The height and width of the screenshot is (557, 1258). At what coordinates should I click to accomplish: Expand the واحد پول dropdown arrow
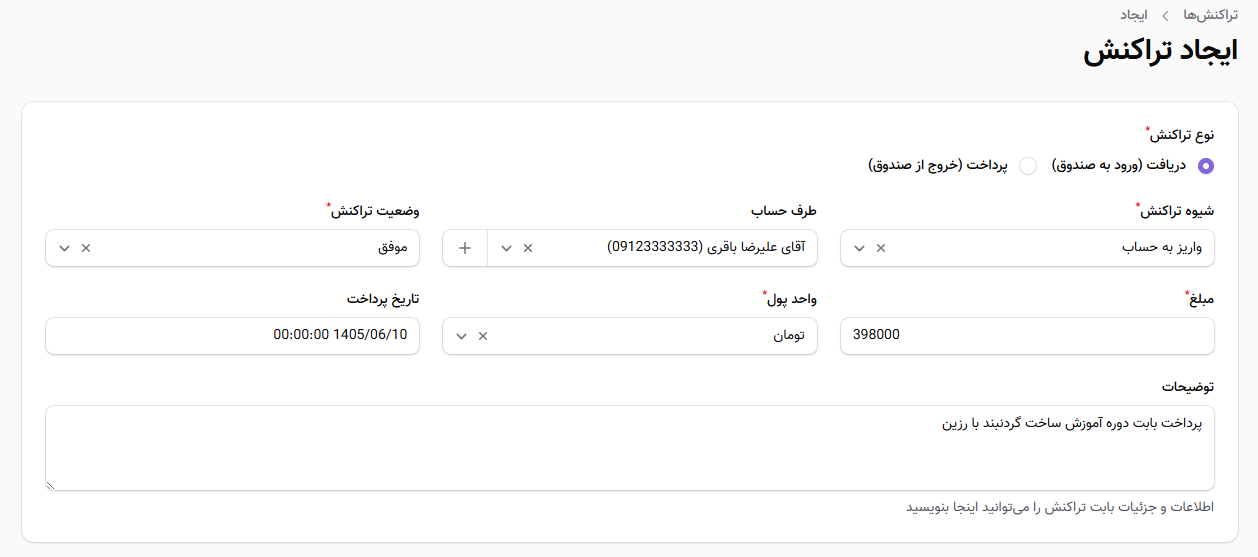(x=461, y=336)
